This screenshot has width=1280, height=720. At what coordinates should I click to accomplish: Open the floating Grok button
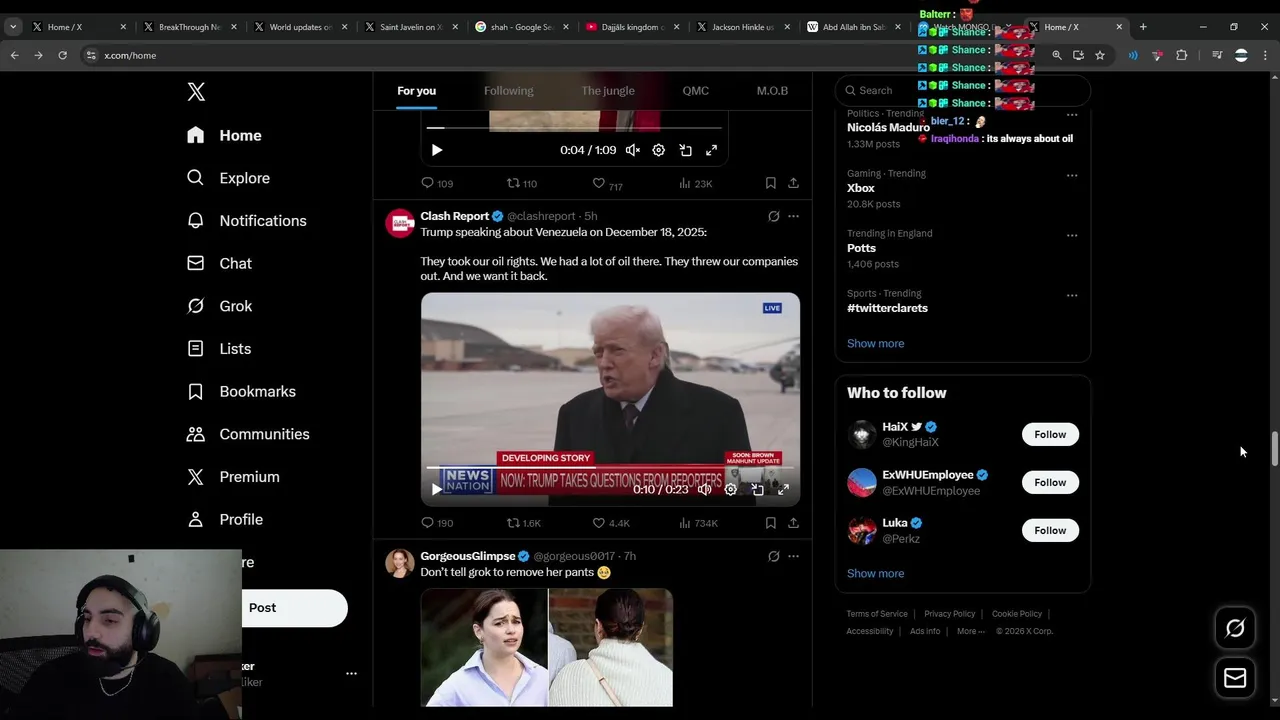pos(1235,628)
